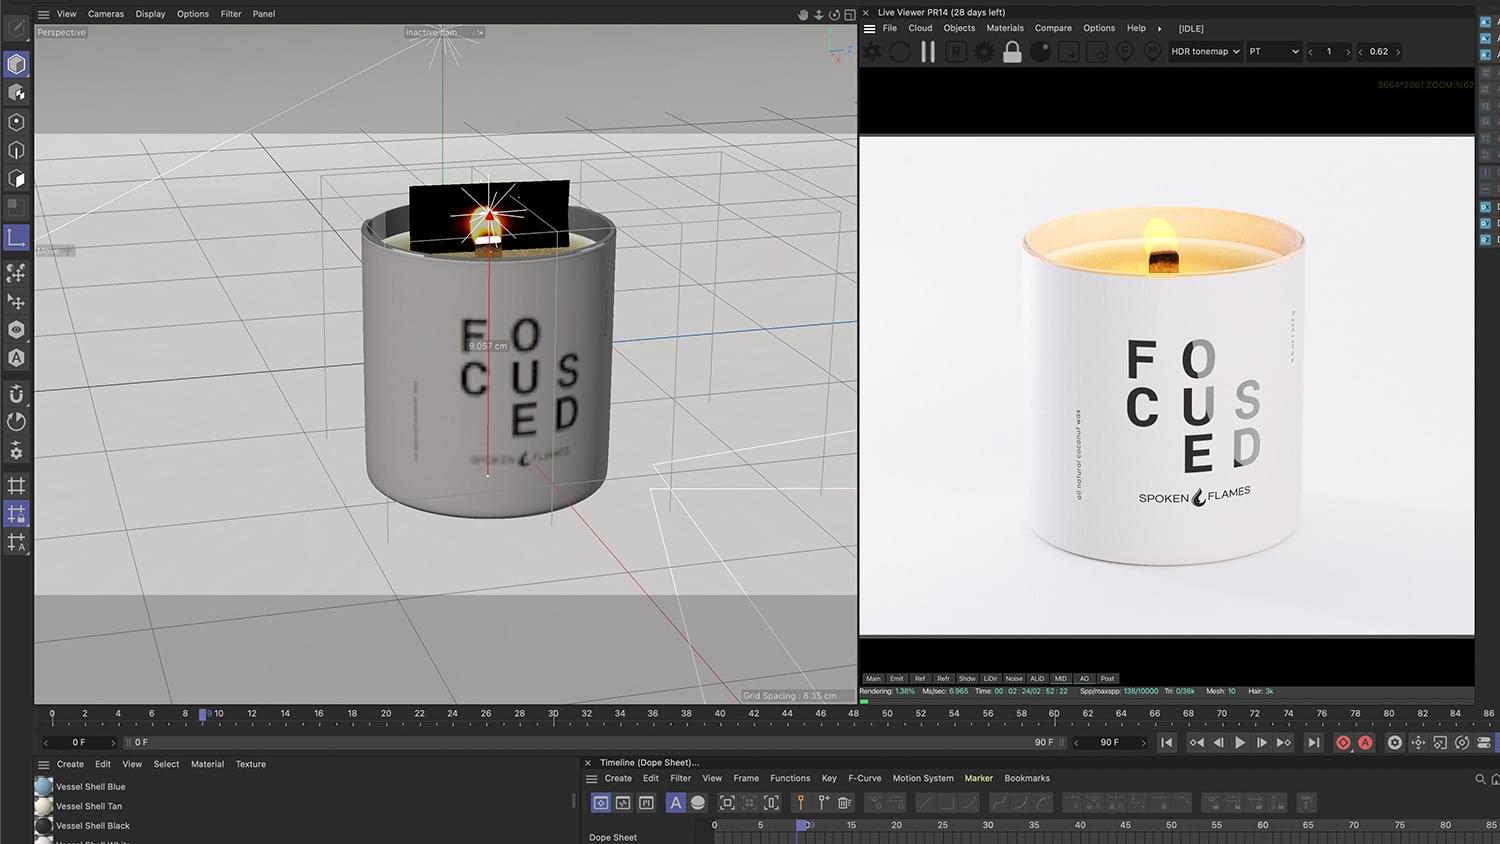This screenshot has width=1500, height=844.
Task: Toggle the automatic workplane icon
Action: tap(16, 543)
